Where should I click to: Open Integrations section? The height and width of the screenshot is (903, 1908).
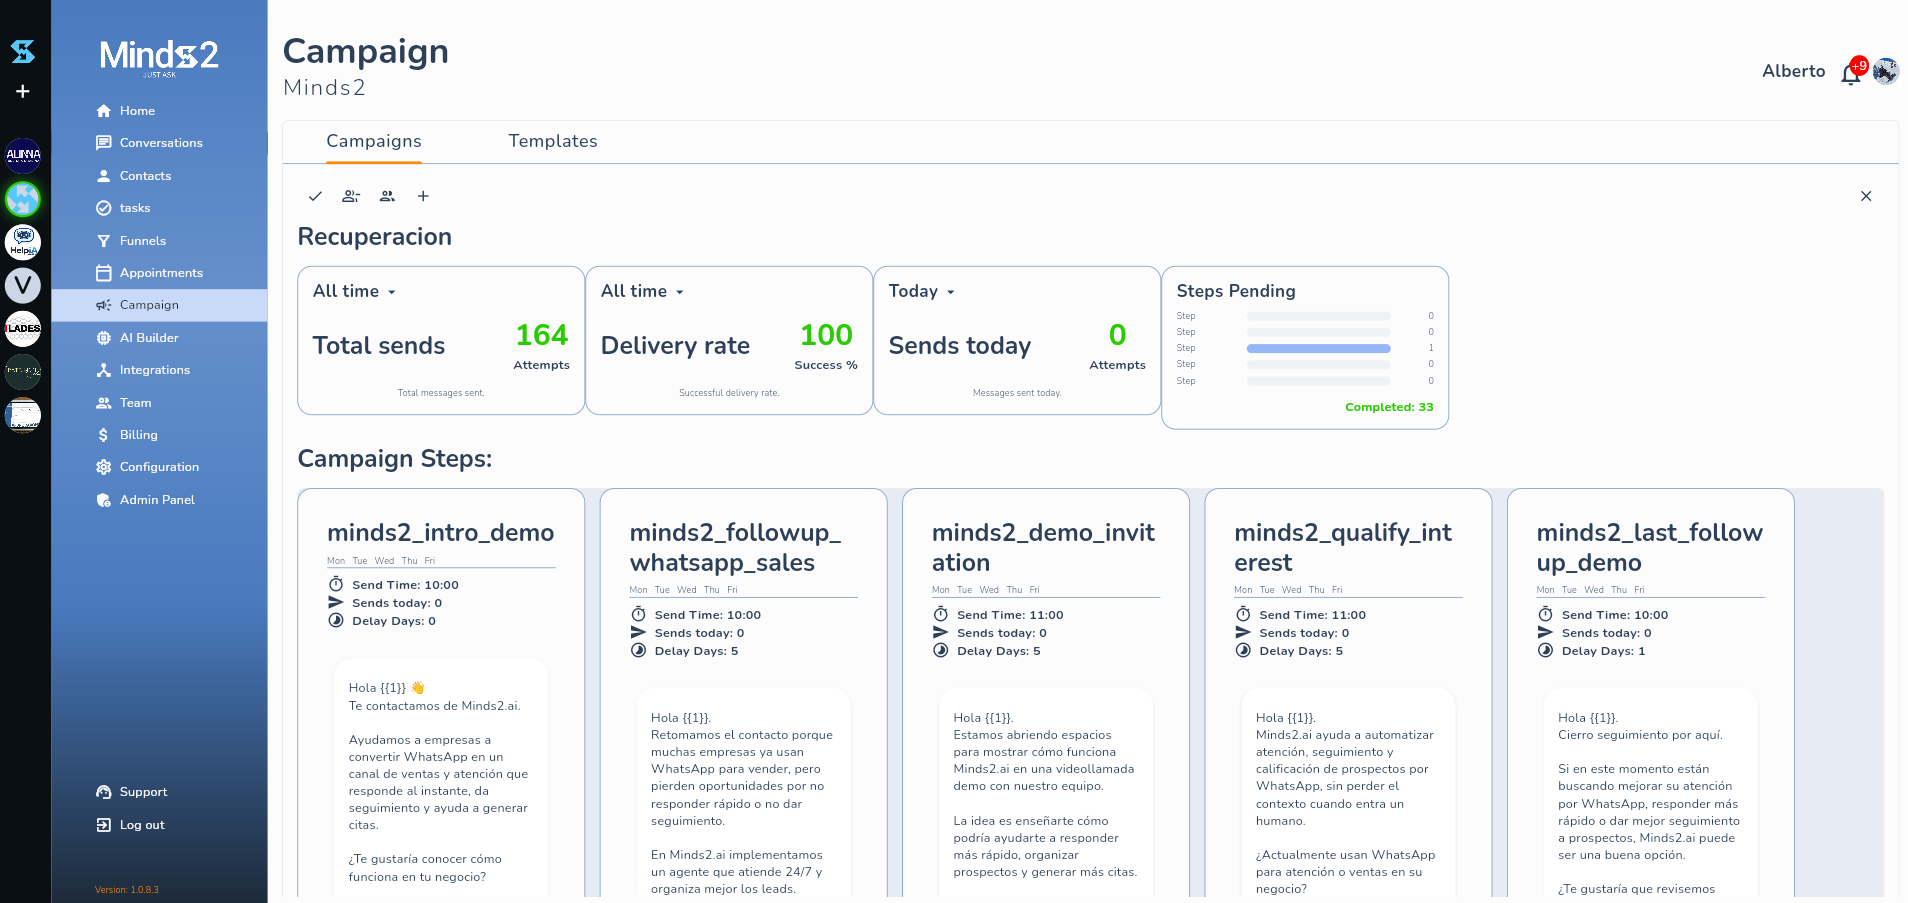[x=159, y=370]
